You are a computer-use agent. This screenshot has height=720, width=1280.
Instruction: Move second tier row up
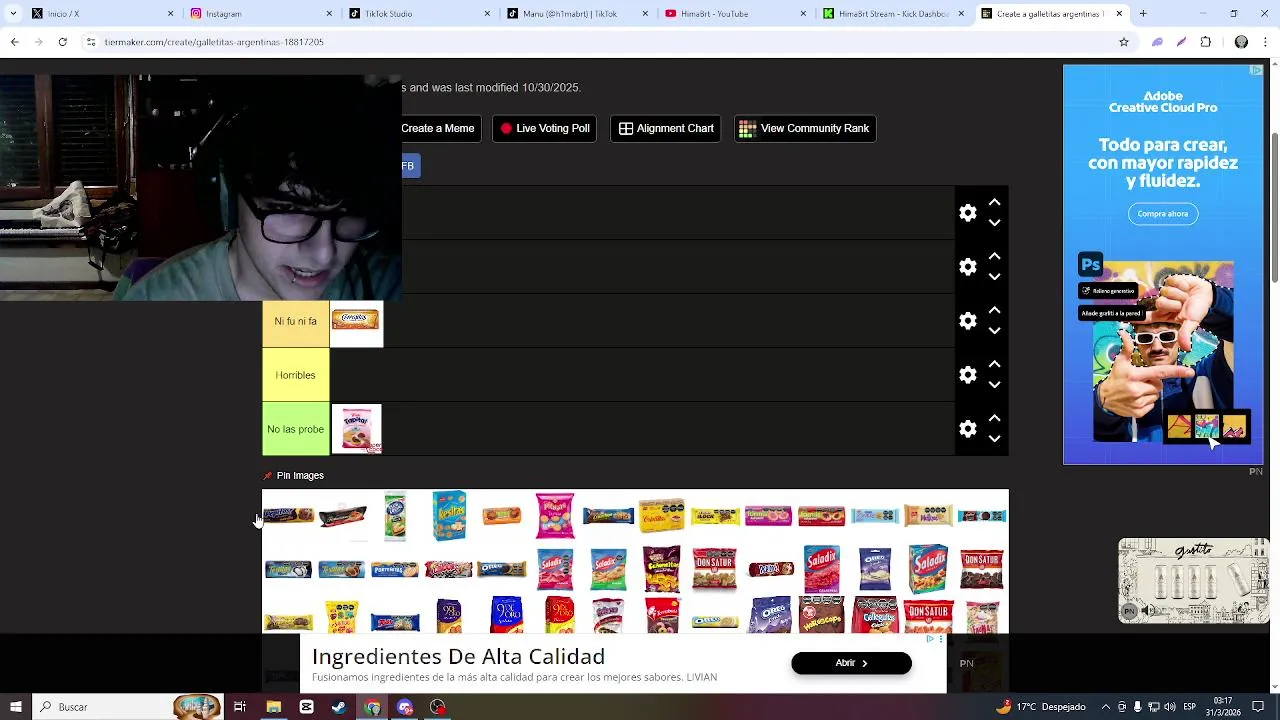click(994, 257)
